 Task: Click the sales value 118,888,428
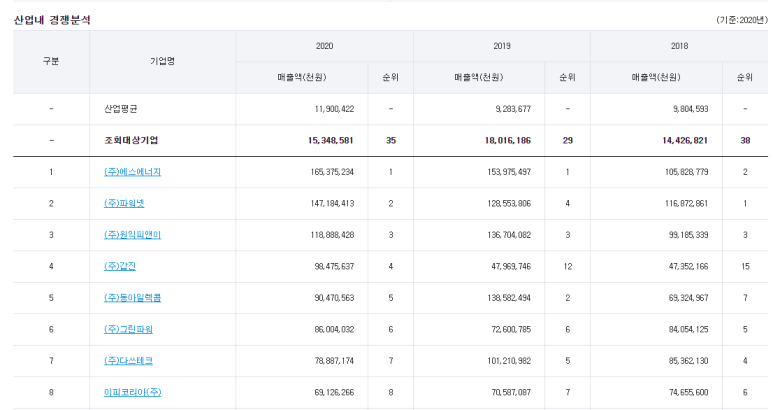[x=332, y=235]
